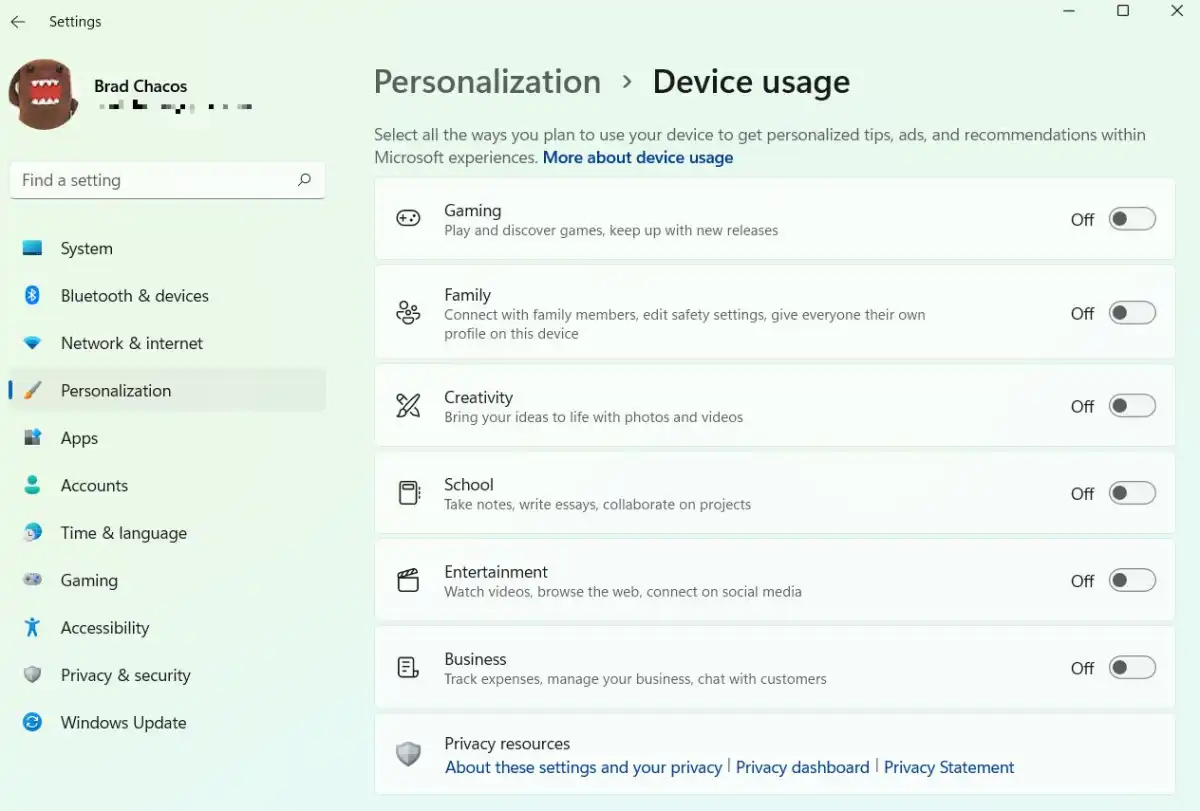Turn on the Family toggle
The image size is (1200, 811).
[1132, 313]
